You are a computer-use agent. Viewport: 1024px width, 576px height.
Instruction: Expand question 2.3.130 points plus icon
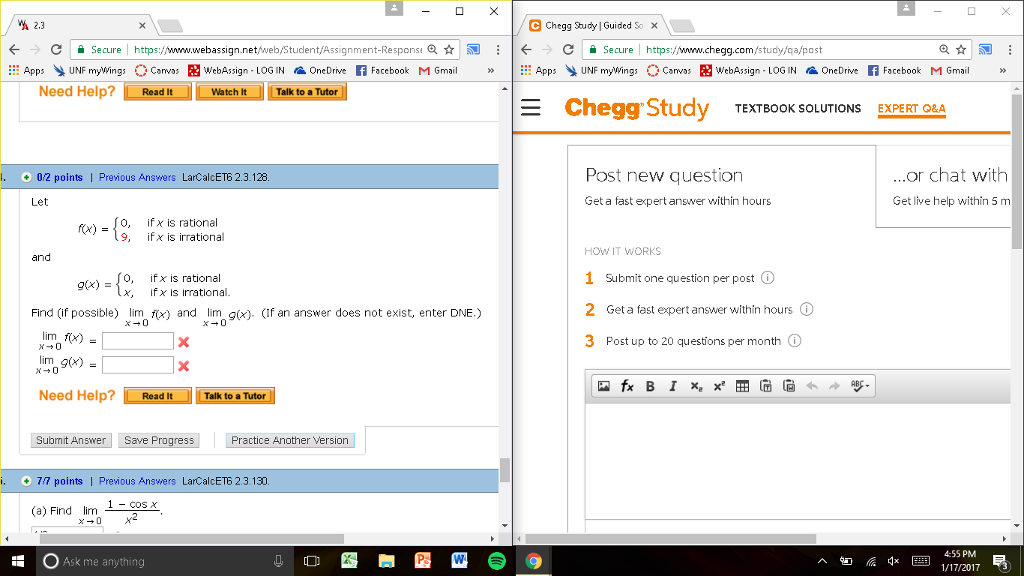25,481
